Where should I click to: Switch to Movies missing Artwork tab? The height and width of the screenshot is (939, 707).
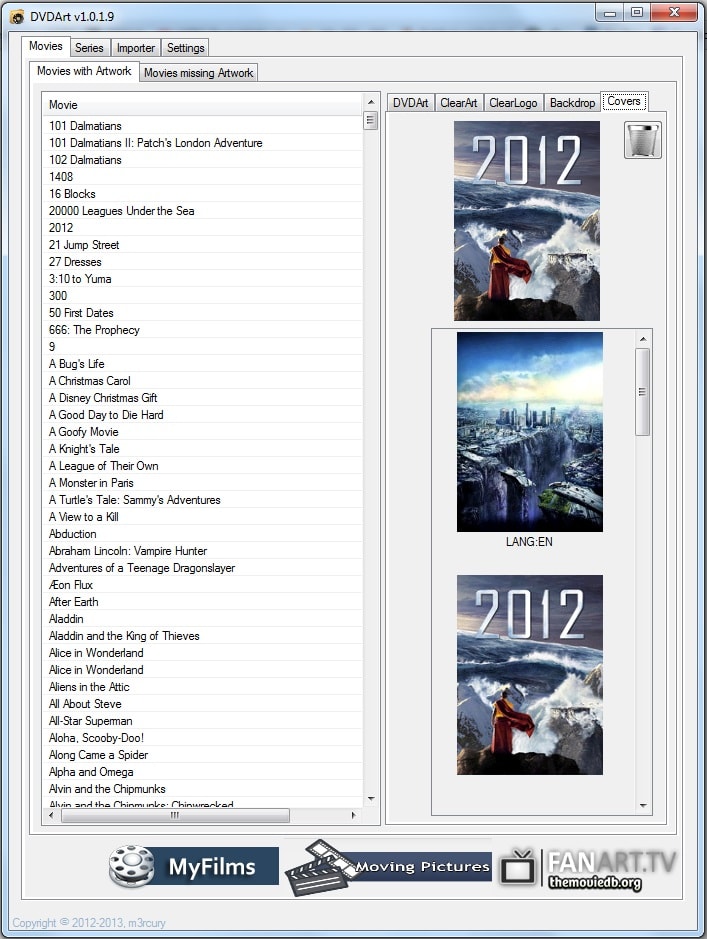pyautogui.click(x=199, y=73)
